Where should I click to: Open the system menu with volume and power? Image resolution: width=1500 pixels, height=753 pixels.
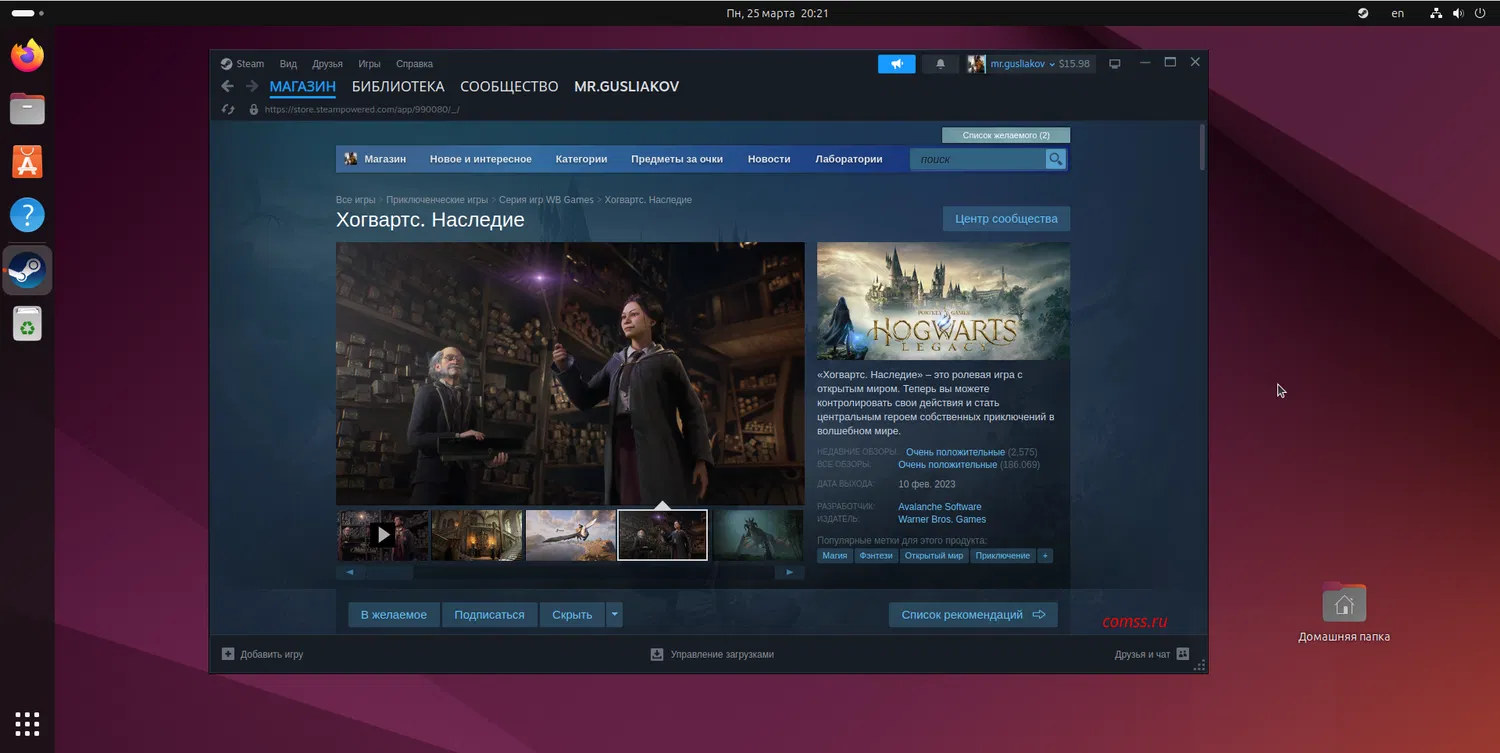pyautogui.click(x=1459, y=13)
